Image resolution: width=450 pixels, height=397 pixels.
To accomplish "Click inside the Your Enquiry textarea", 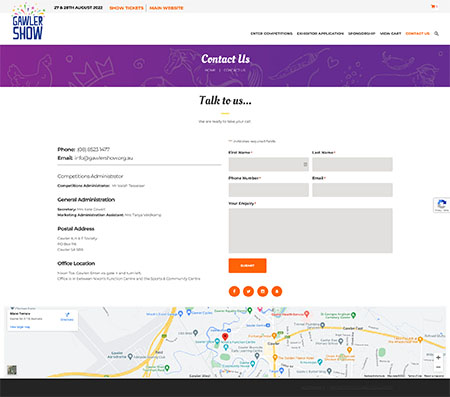I will point(310,231).
